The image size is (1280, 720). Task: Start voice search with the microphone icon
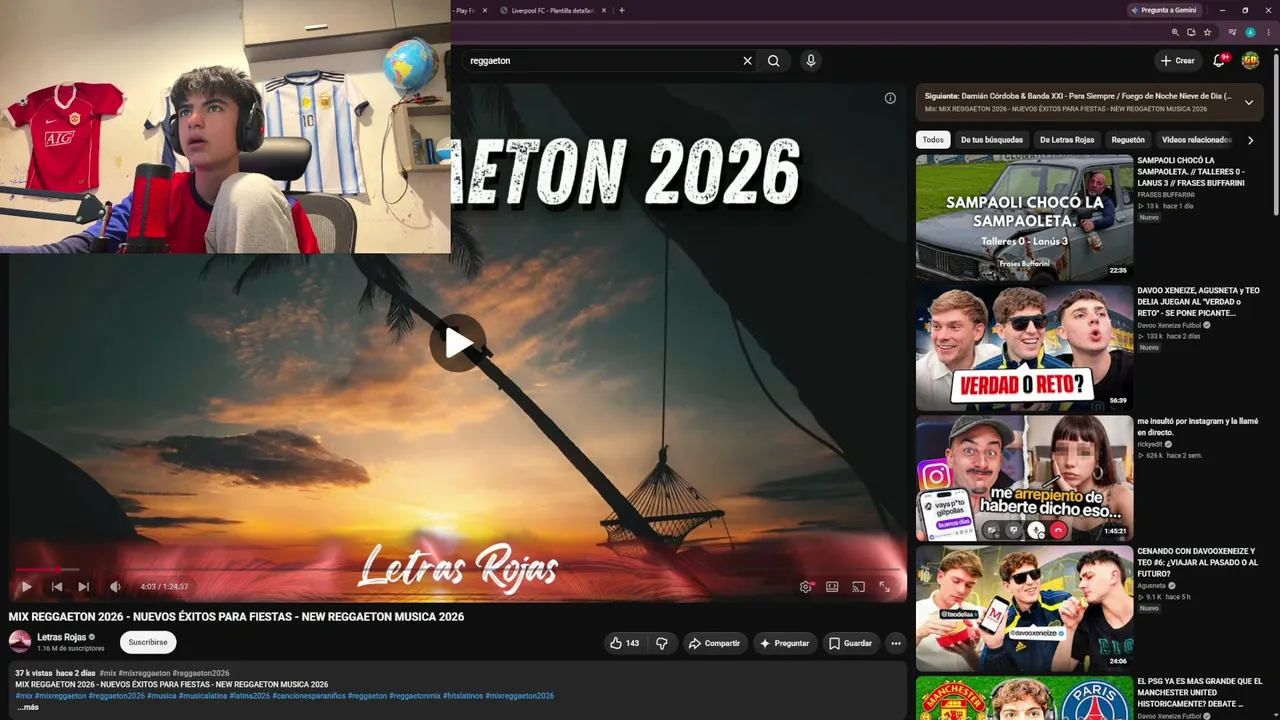[811, 61]
